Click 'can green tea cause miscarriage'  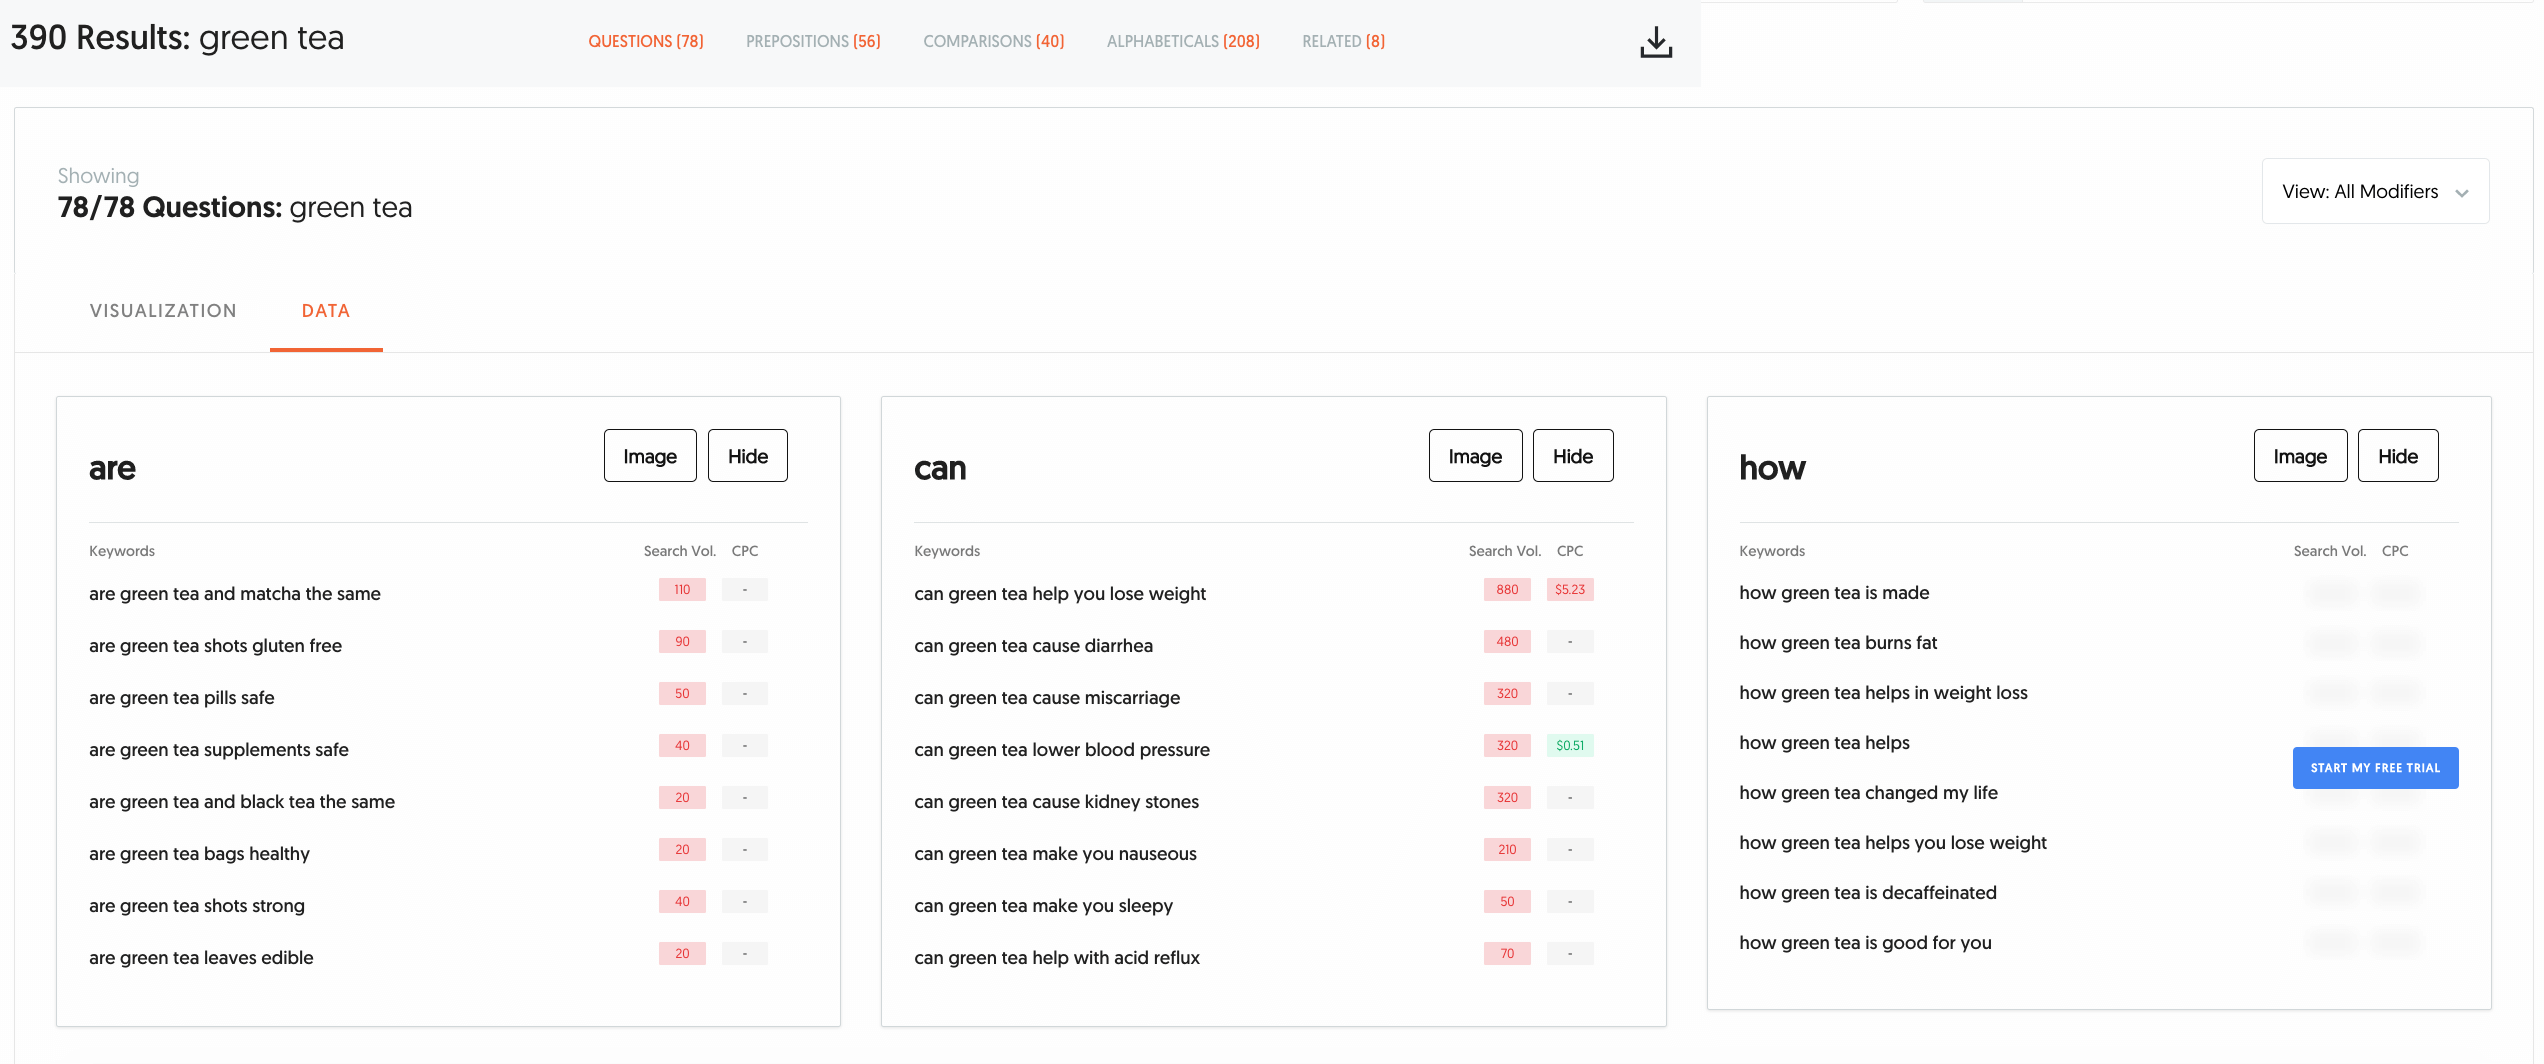[x=1047, y=698]
